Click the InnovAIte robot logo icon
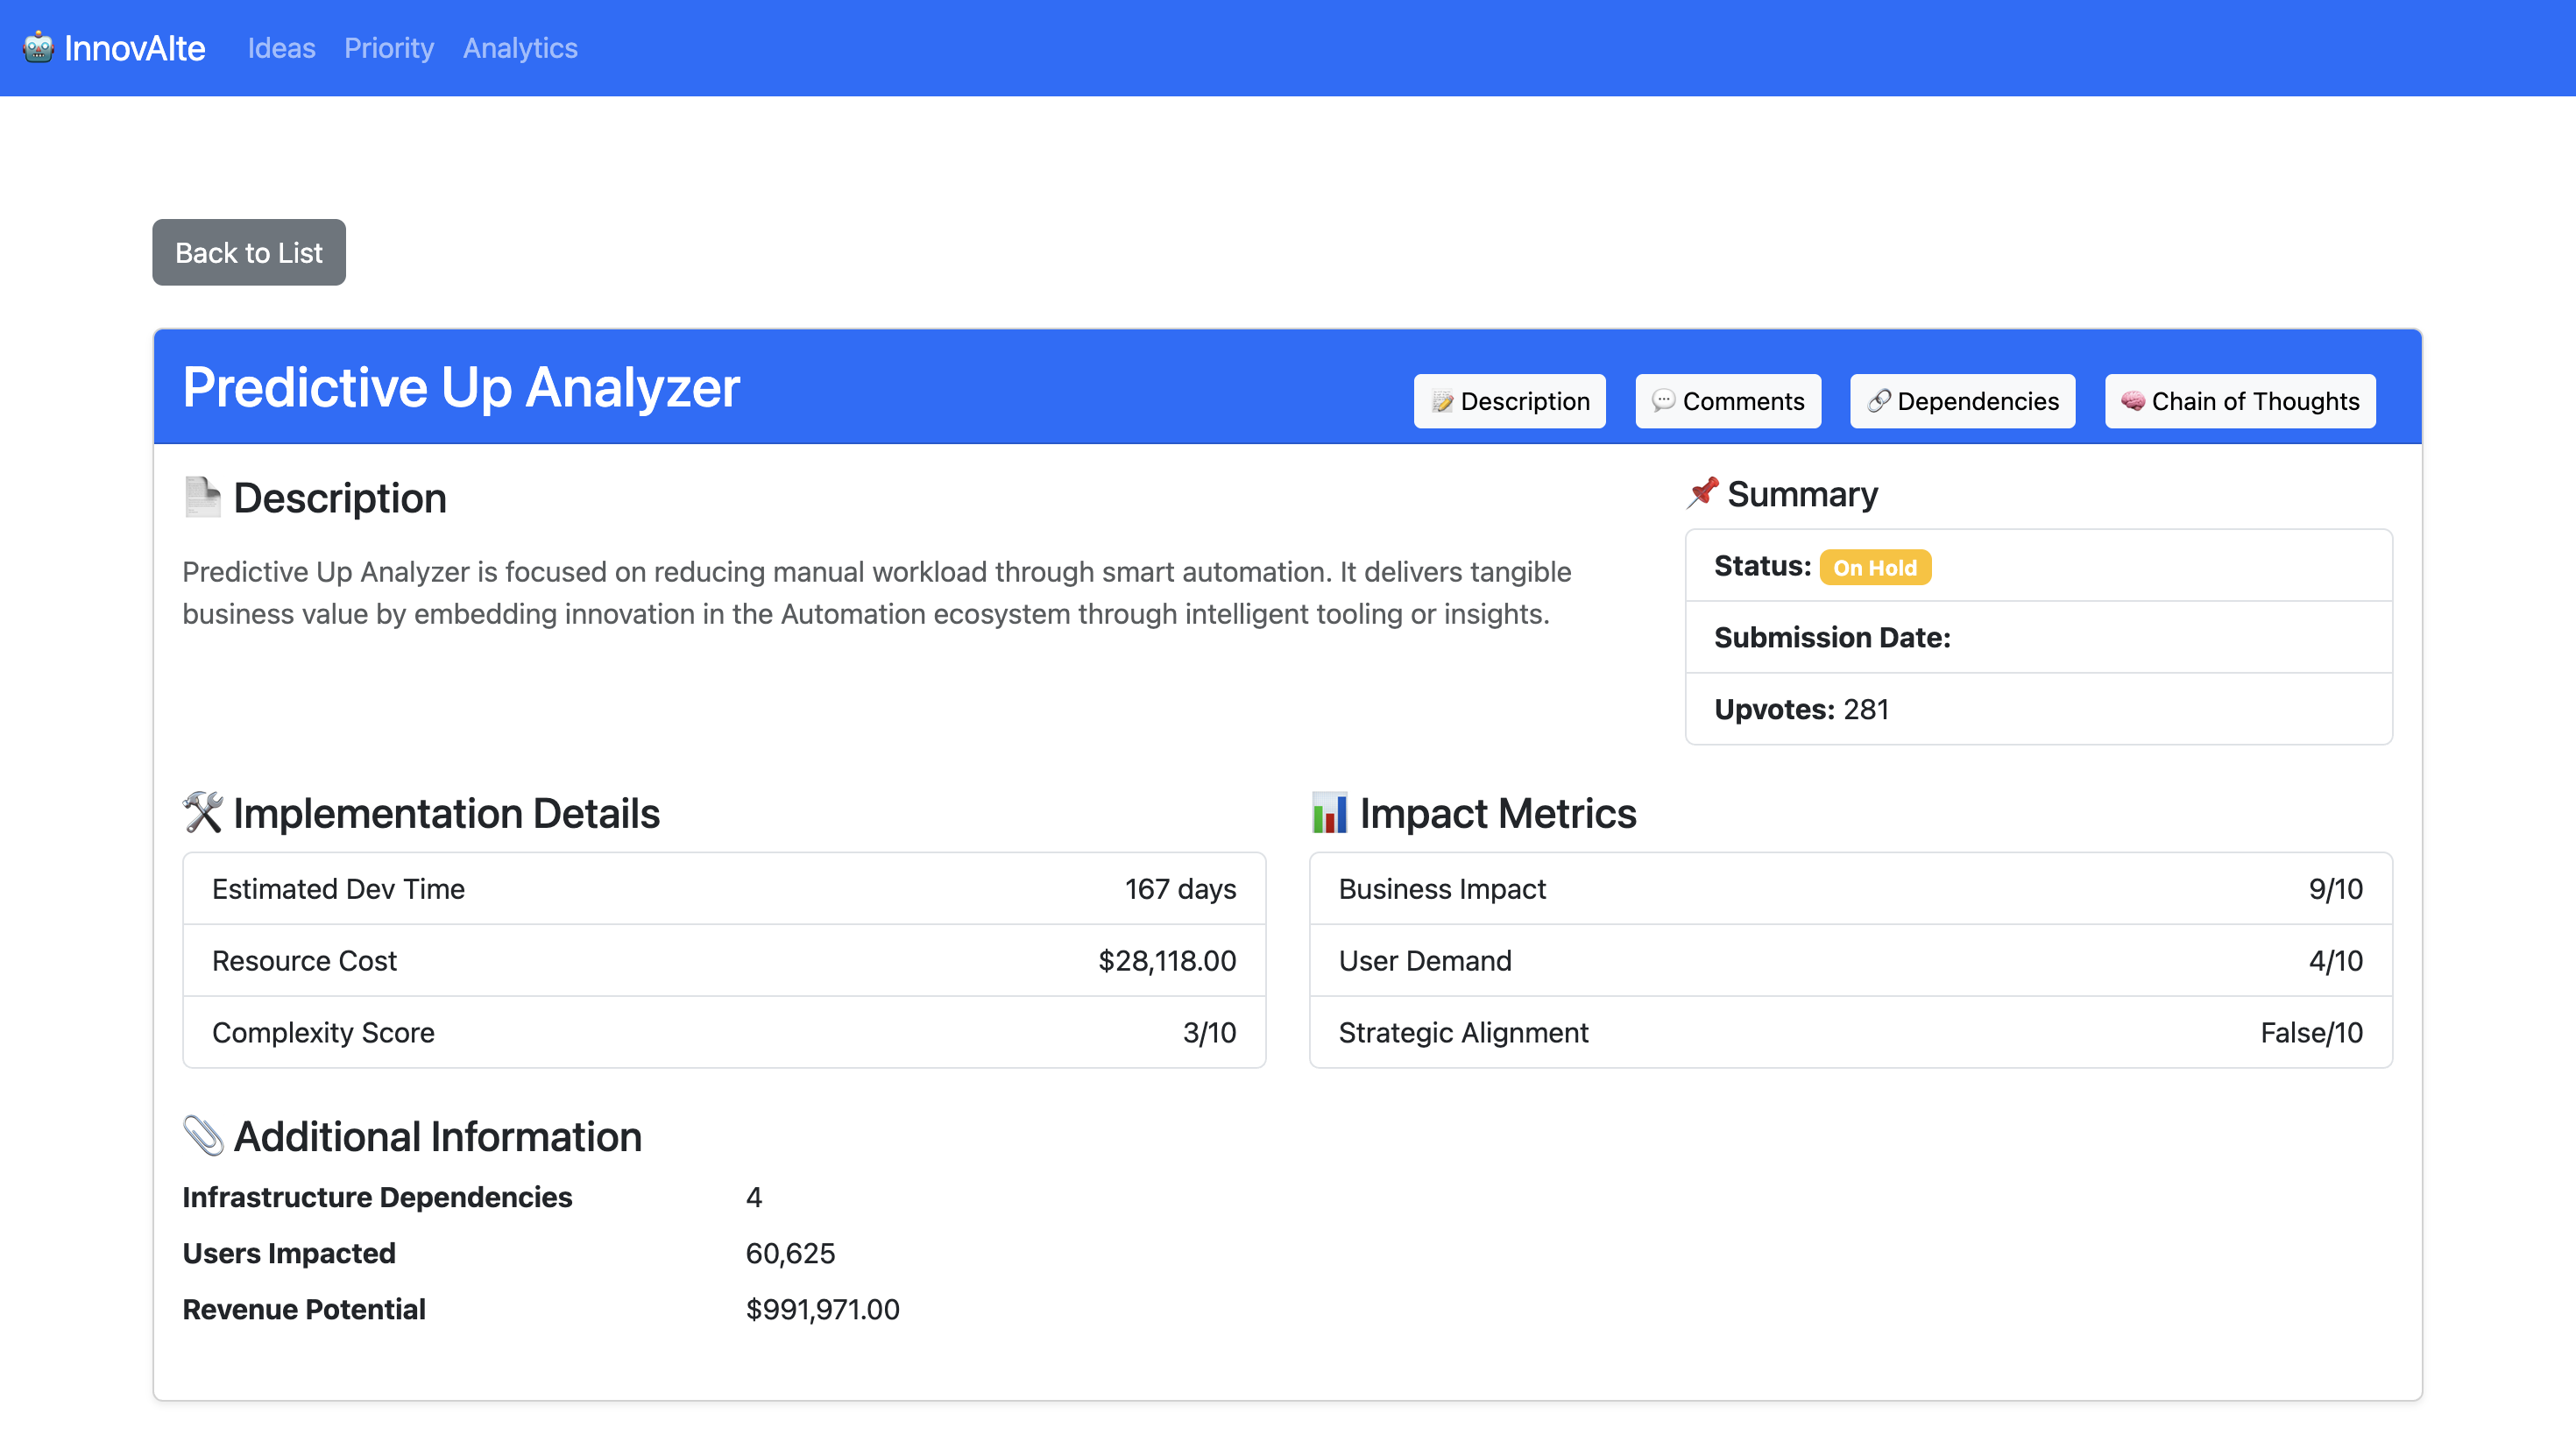 coord(38,47)
